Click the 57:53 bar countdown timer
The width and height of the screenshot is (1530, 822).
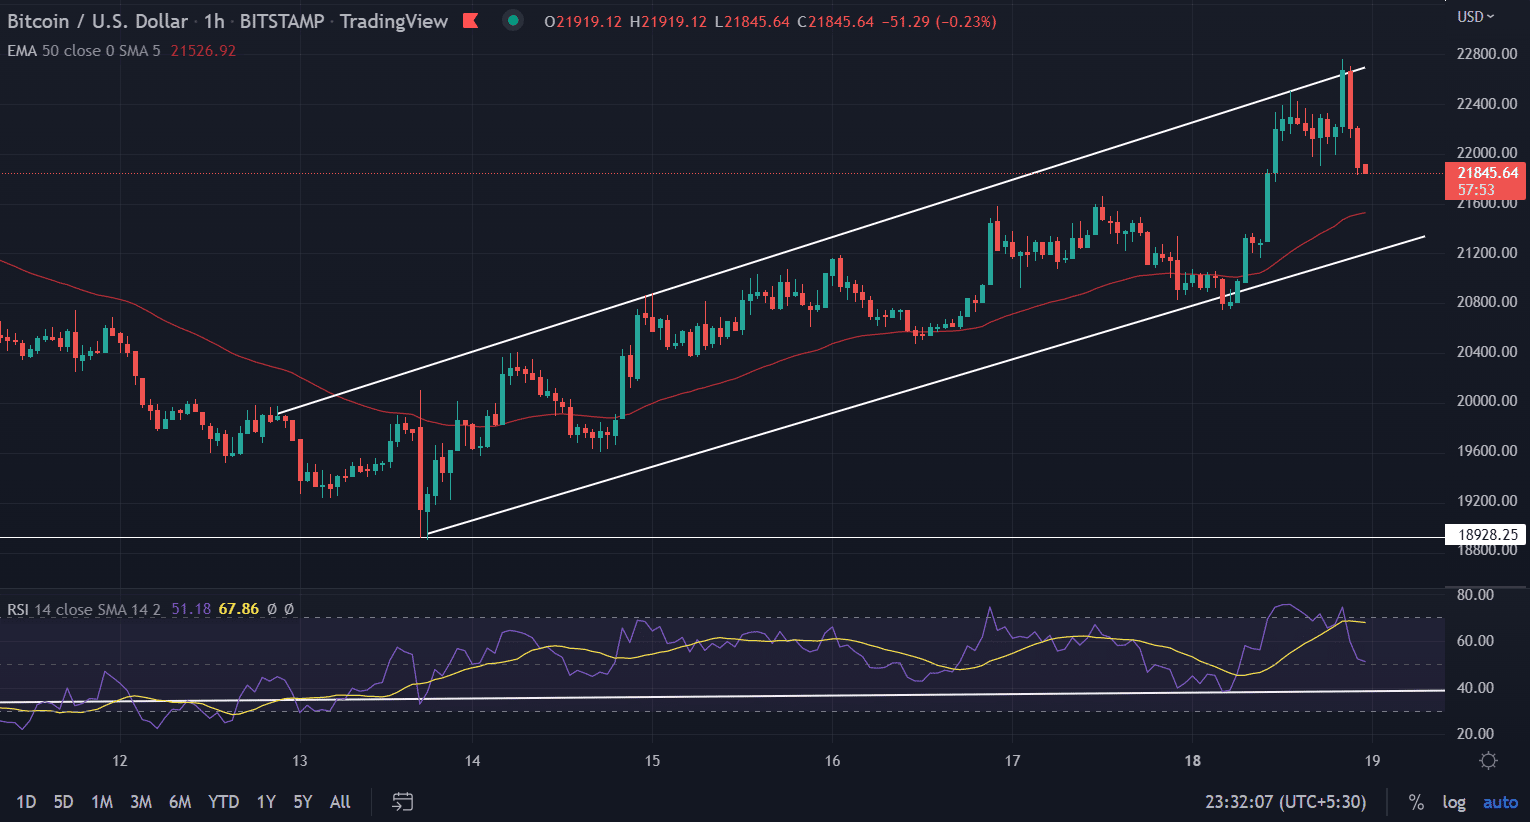click(x=1476, y=190)
